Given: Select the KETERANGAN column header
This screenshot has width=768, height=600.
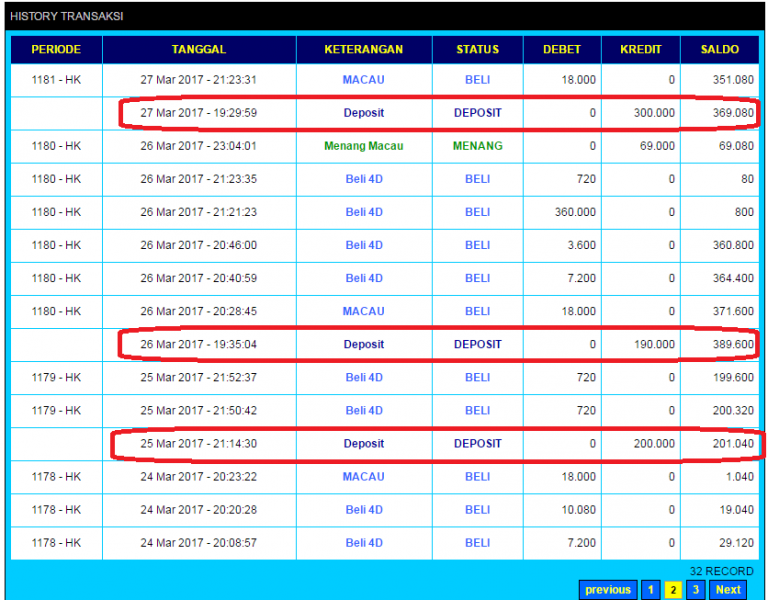Looking at the screenshot, I should (364, 49).
